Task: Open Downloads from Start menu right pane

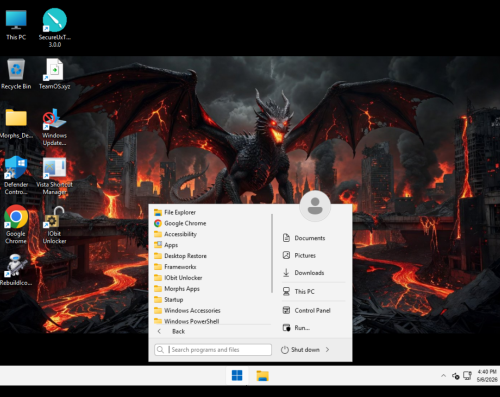Action: click(313, 273)
